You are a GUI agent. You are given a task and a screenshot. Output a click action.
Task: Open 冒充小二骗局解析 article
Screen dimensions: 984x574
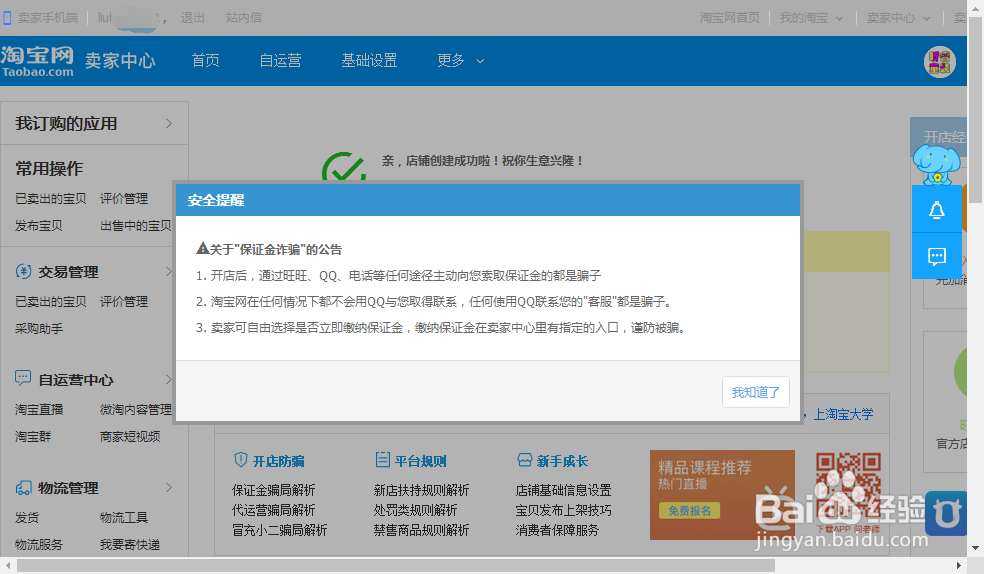click(x=280, y=530)
